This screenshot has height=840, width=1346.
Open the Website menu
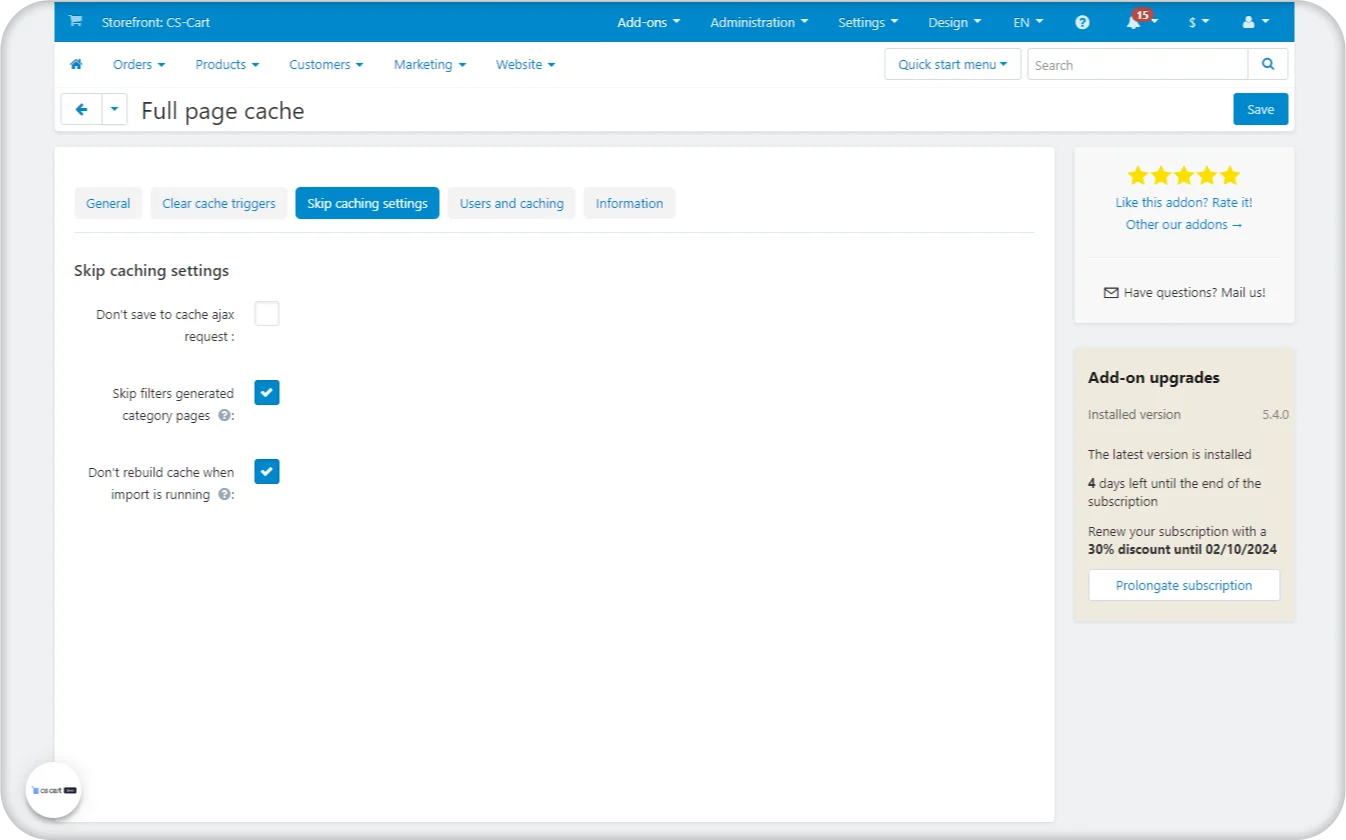click(x=525, y=64)
